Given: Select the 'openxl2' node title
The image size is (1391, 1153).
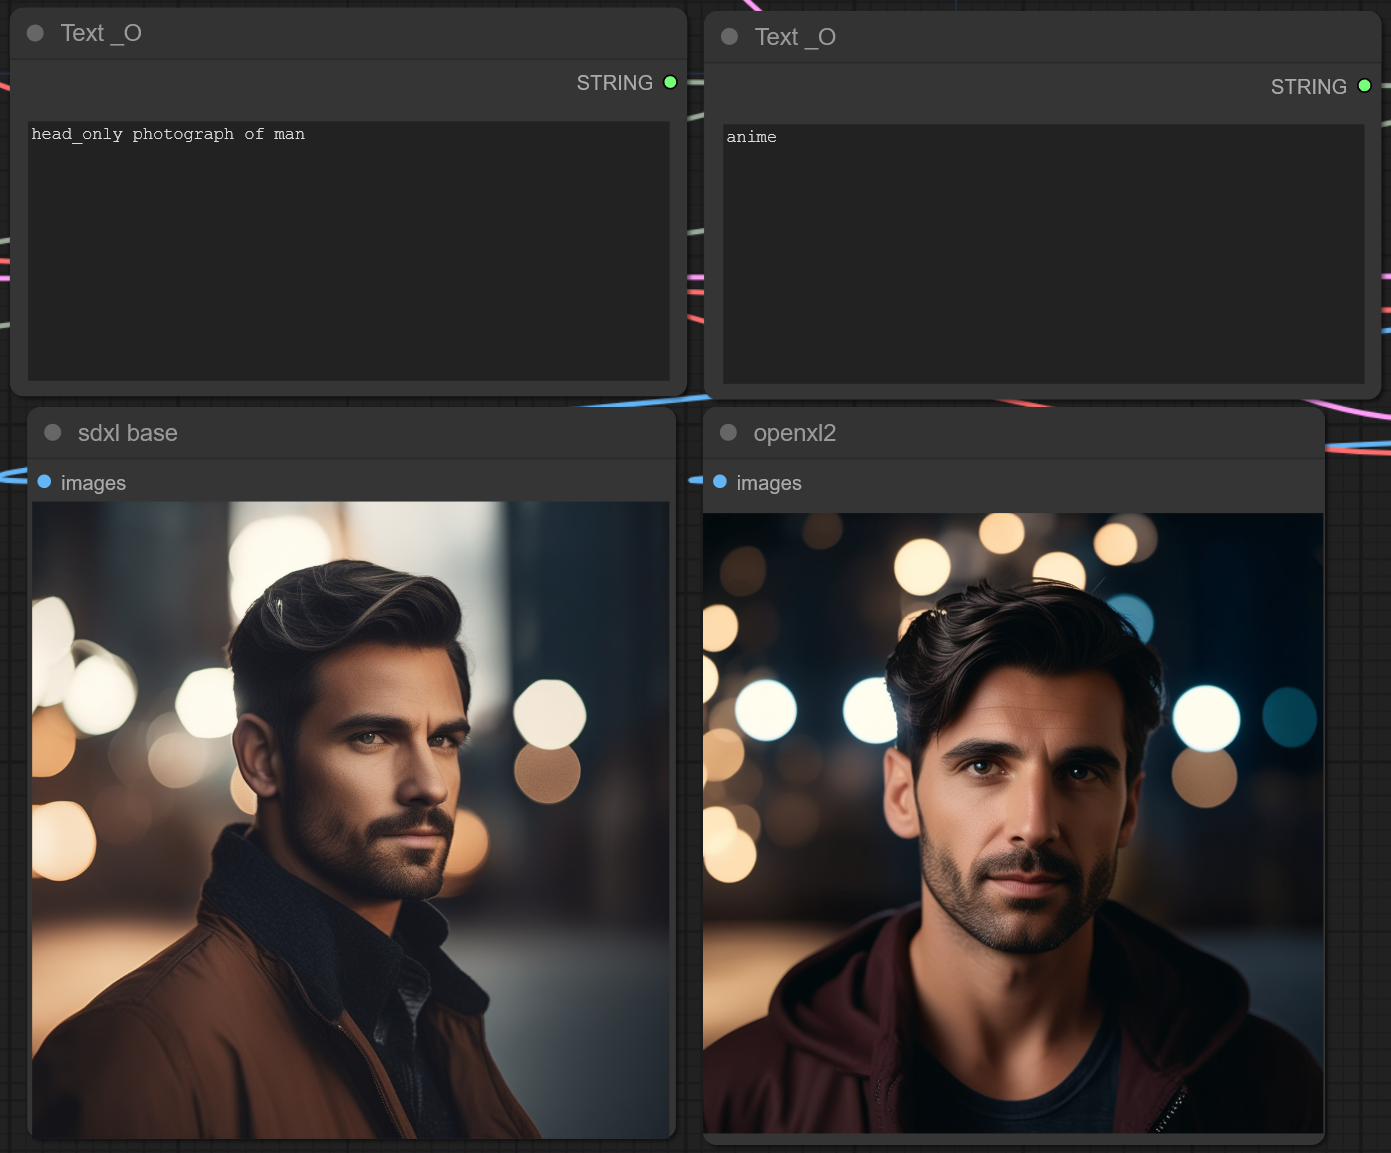Looking at the screenshot, I should [x=794, y=433].
